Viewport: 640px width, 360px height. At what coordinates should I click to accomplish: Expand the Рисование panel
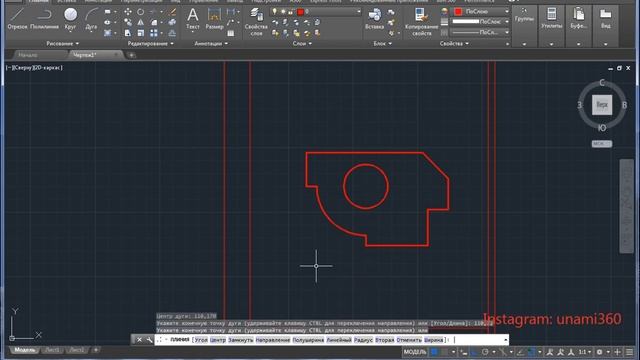click(x=62, y=43)
